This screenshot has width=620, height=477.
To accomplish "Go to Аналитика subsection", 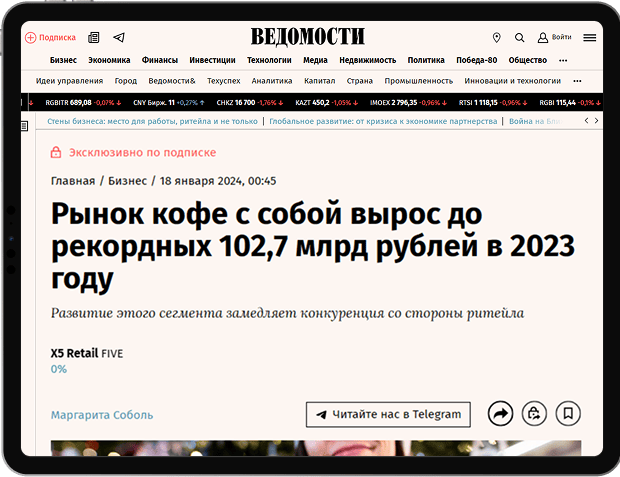I will point(272,81).
